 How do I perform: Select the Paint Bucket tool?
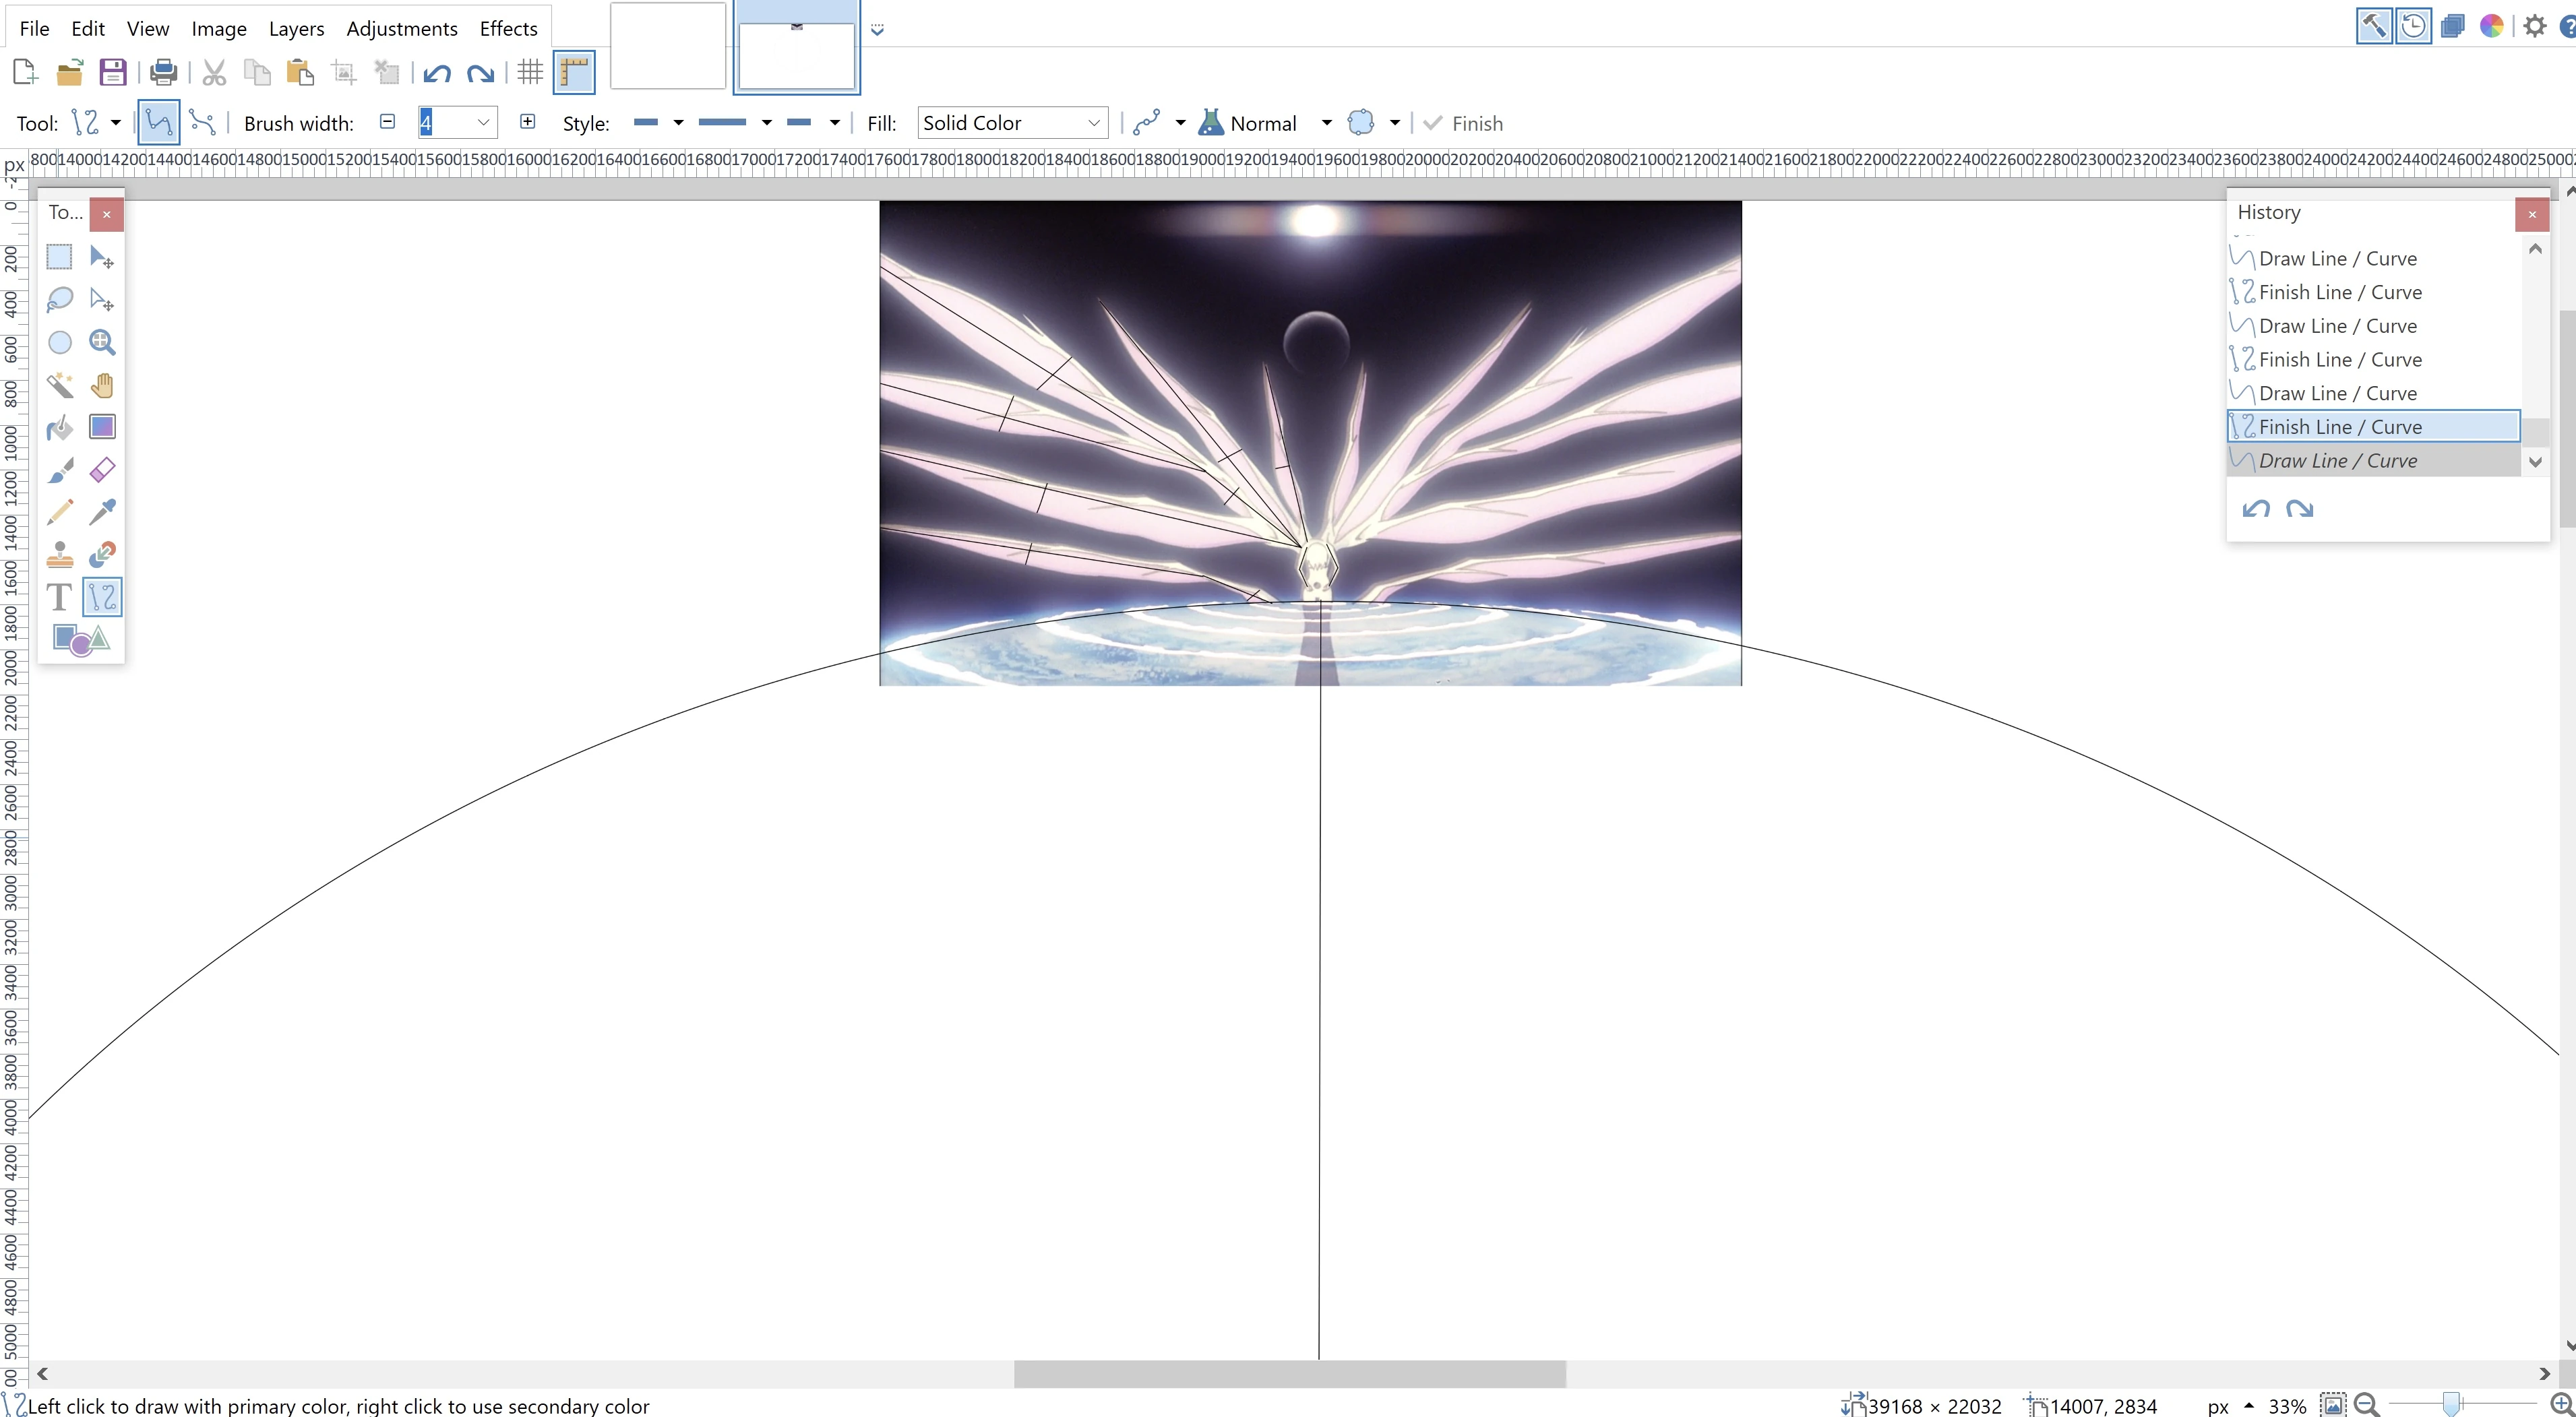click(59, 428)
